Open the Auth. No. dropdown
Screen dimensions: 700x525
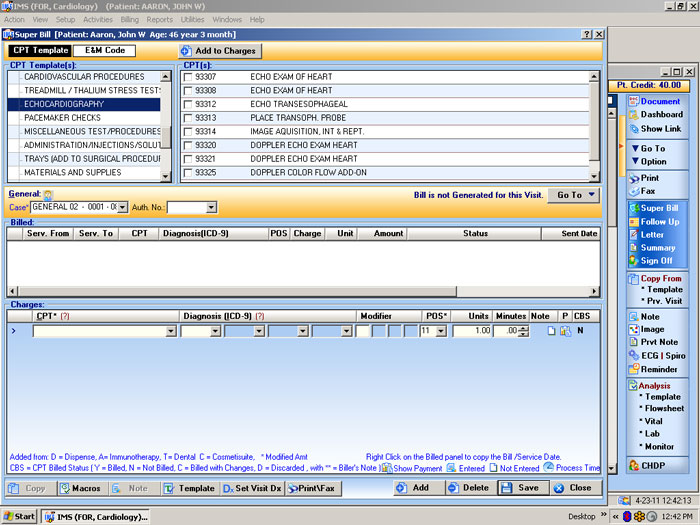click(x=212, y=208)
